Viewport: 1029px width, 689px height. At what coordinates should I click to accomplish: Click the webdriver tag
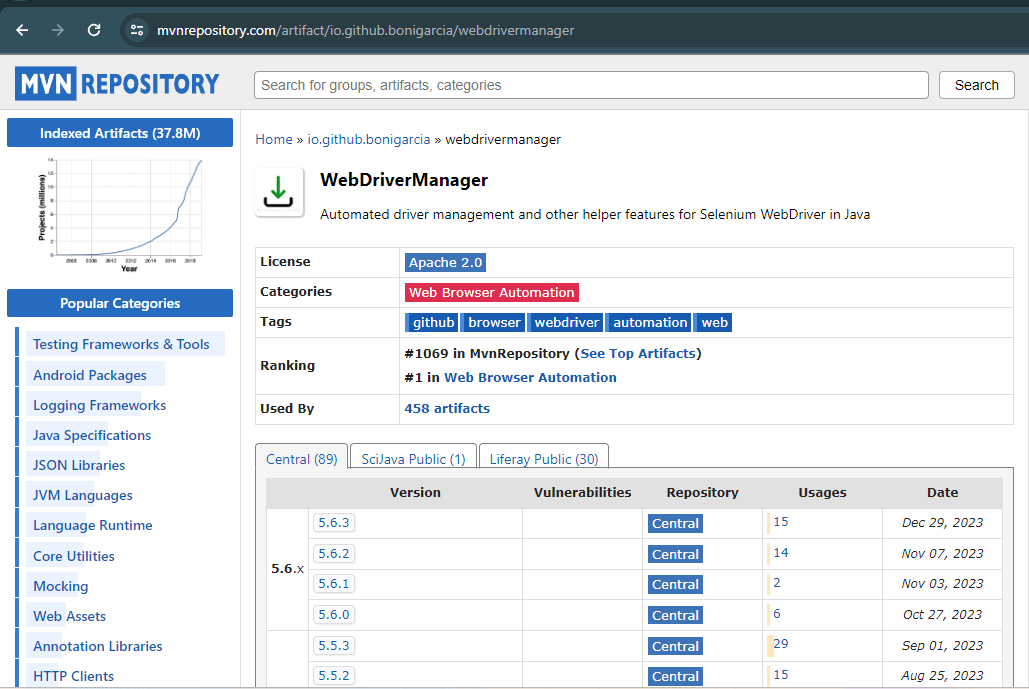[x=566, y=322]
